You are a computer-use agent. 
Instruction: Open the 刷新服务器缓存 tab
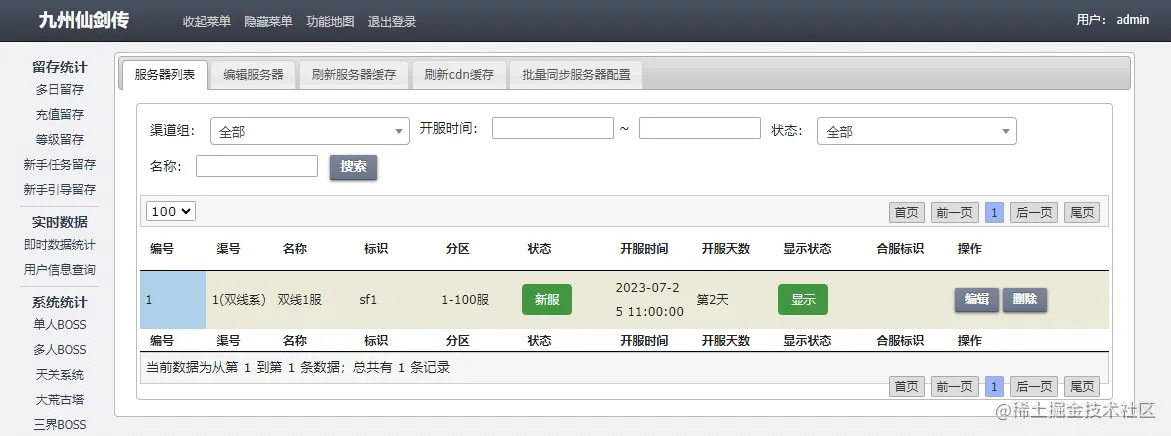[x=354, y=75]
